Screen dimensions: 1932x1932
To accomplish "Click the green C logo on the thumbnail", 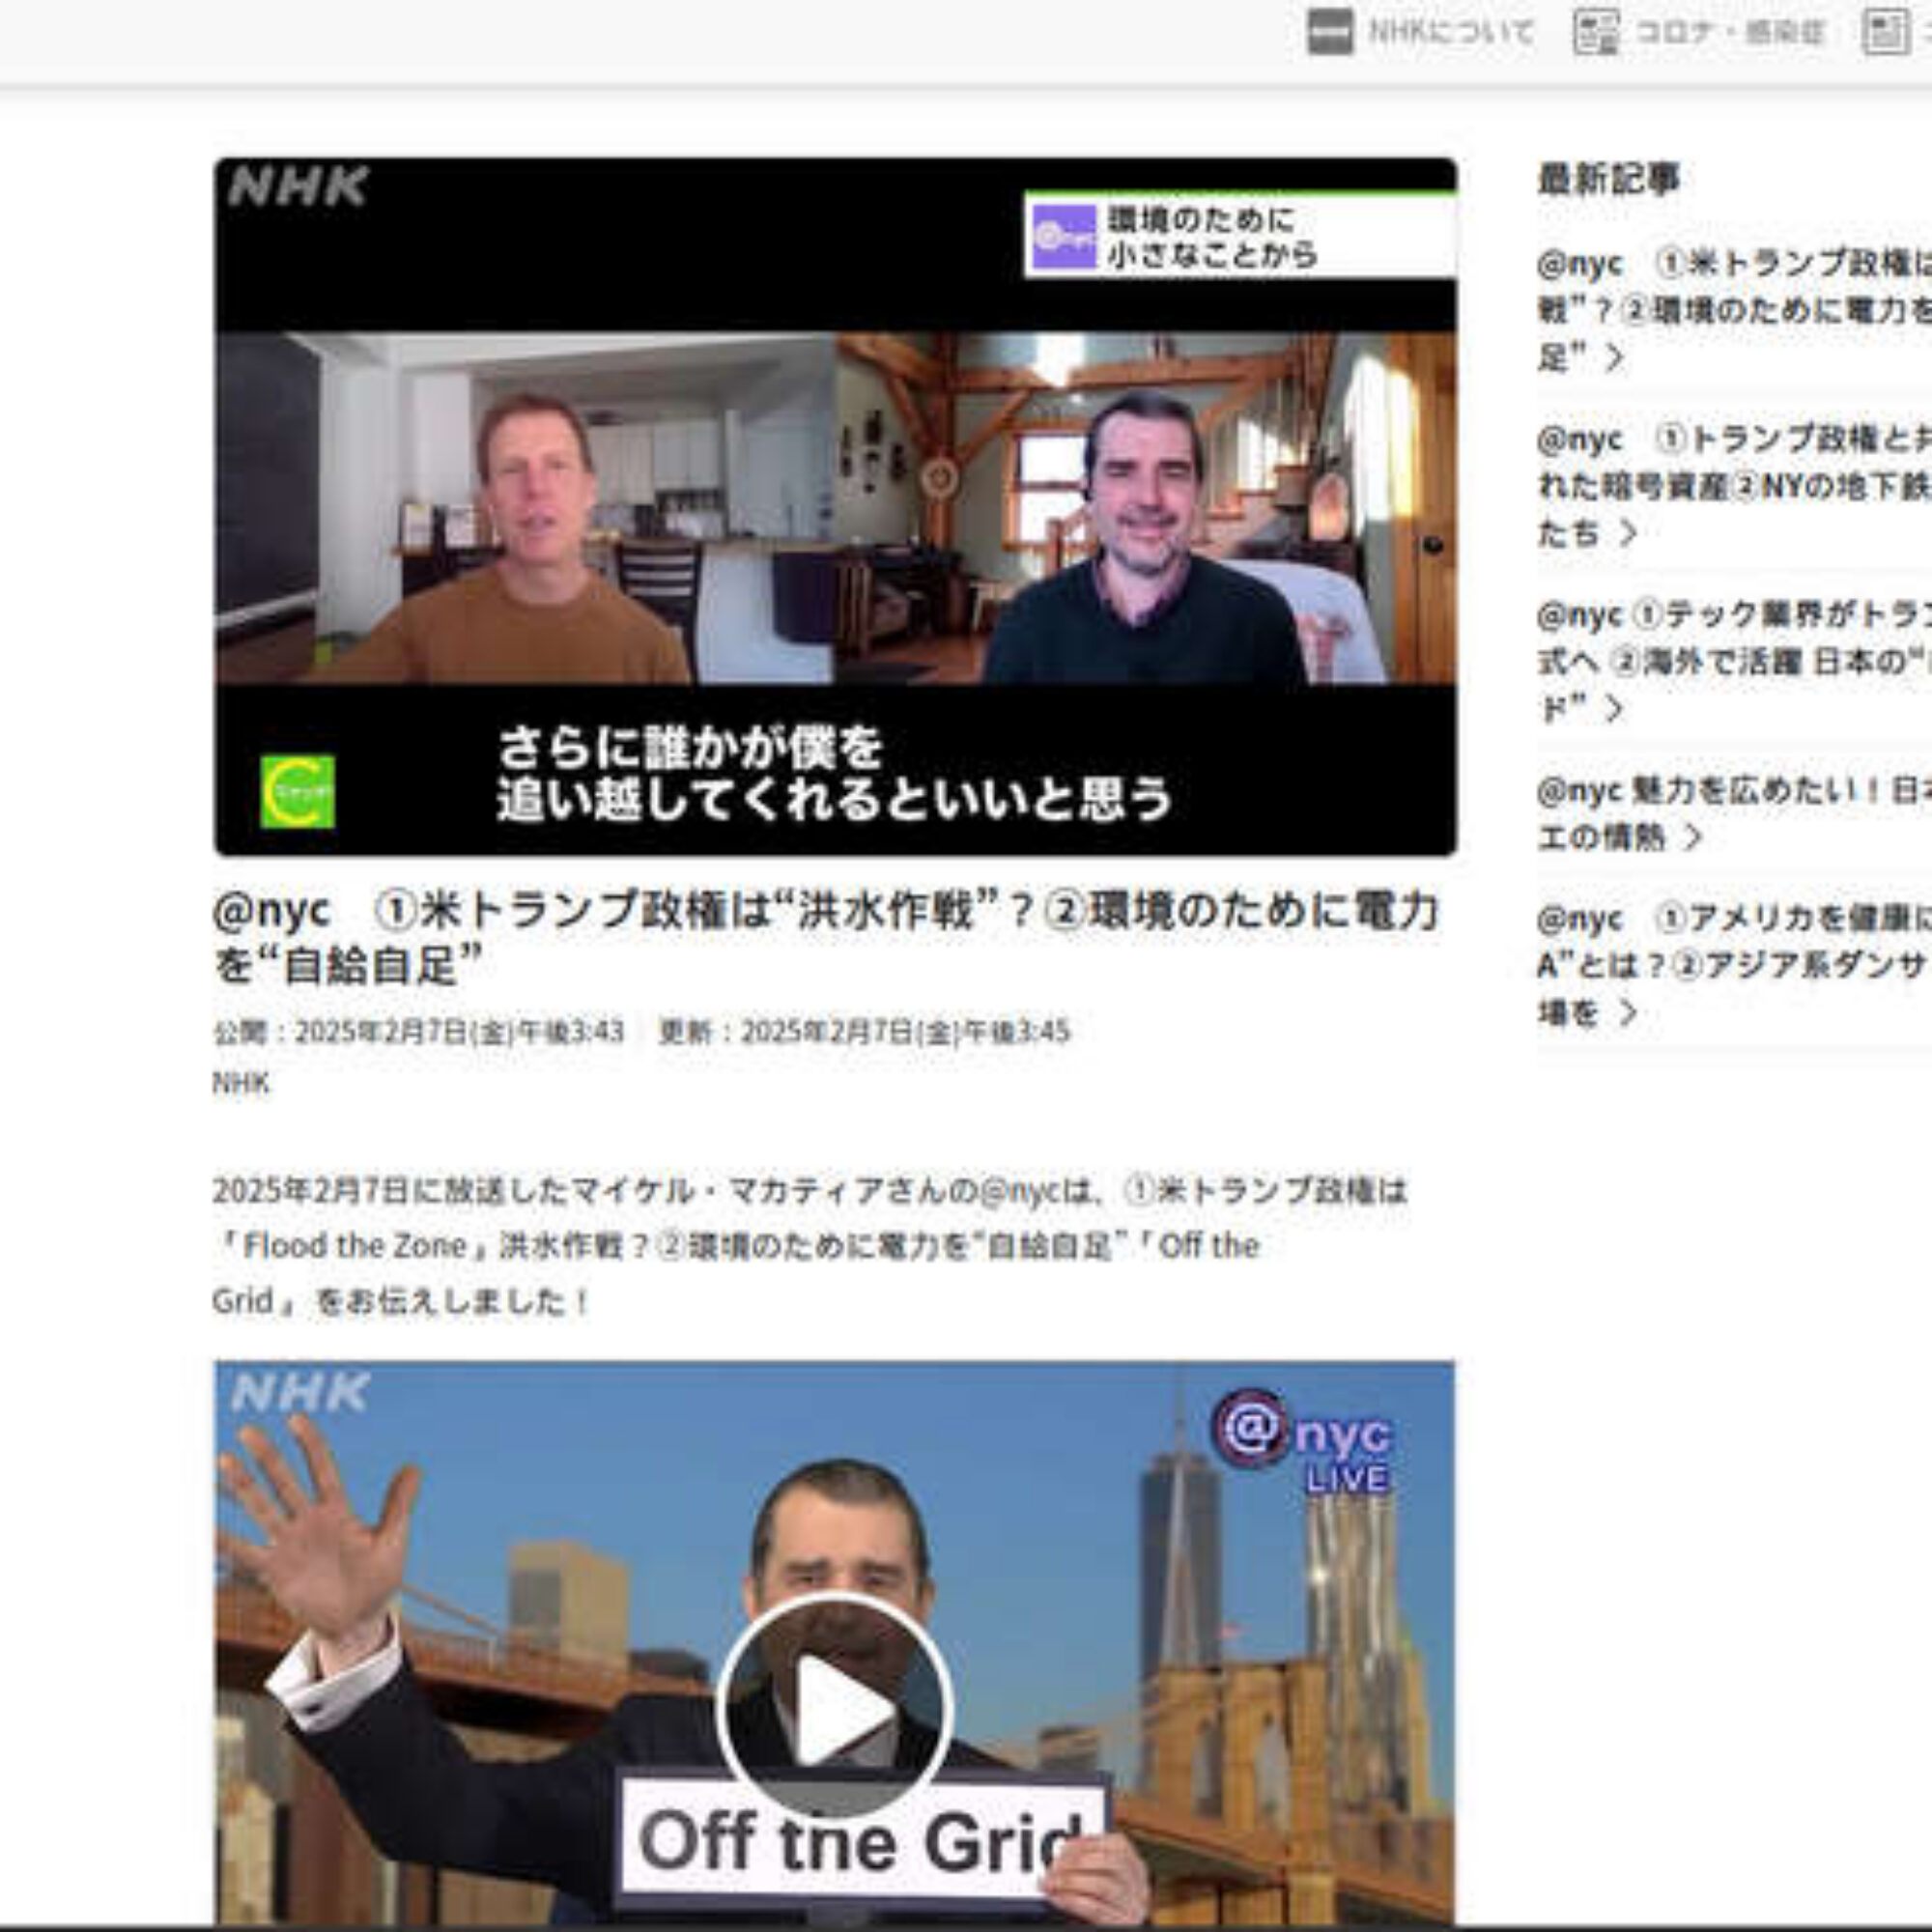I will click(298, 792).
